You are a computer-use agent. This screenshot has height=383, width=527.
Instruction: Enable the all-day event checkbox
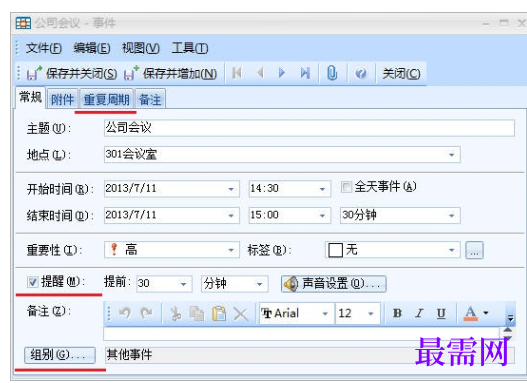346,187
